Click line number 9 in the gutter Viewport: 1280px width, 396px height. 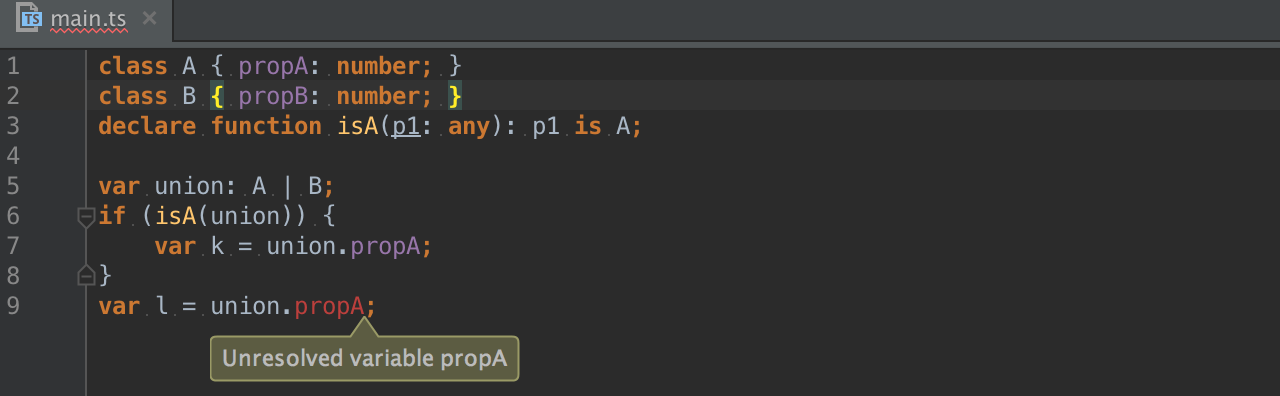(x=13, y=306)
